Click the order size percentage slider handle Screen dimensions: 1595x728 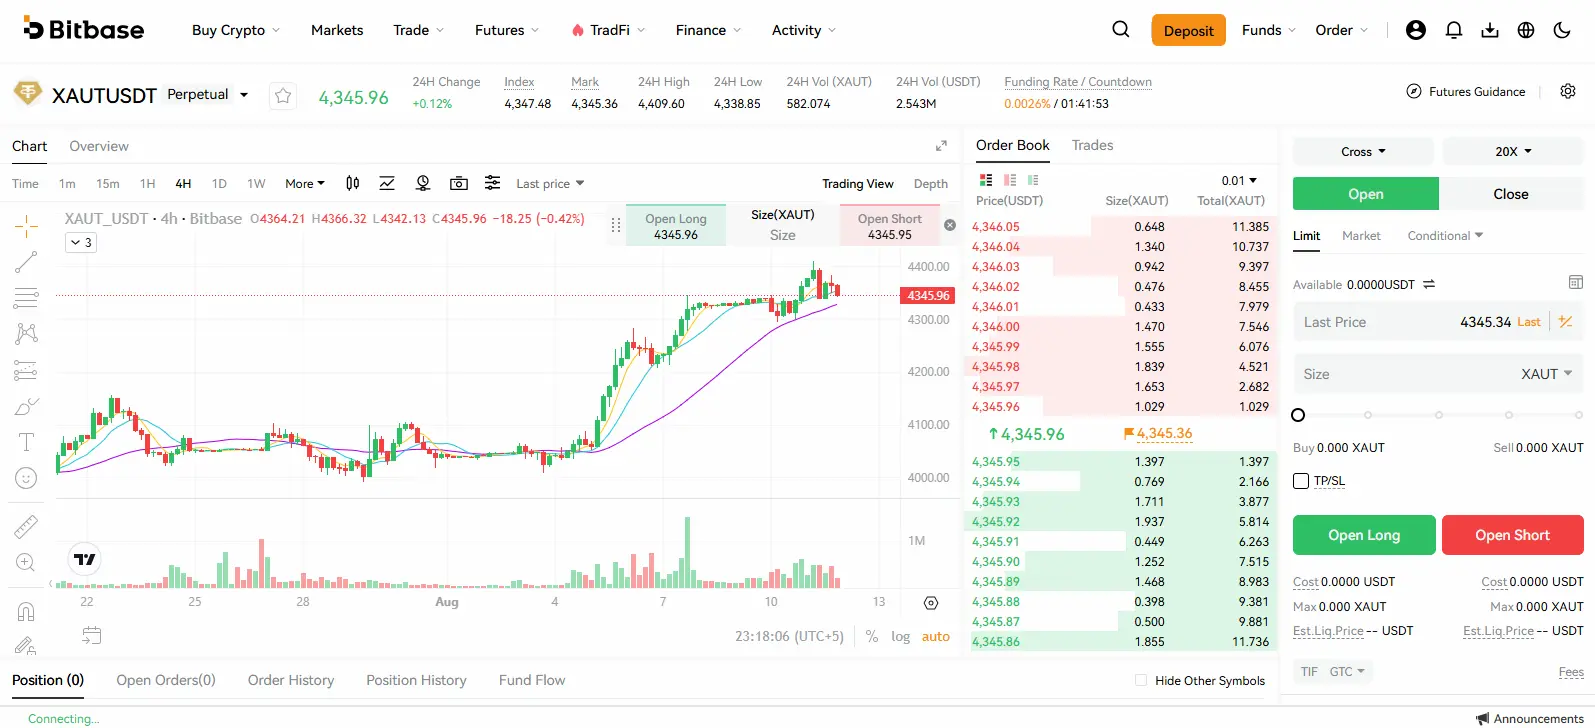pyautogui.click(x=1298, y=415)
